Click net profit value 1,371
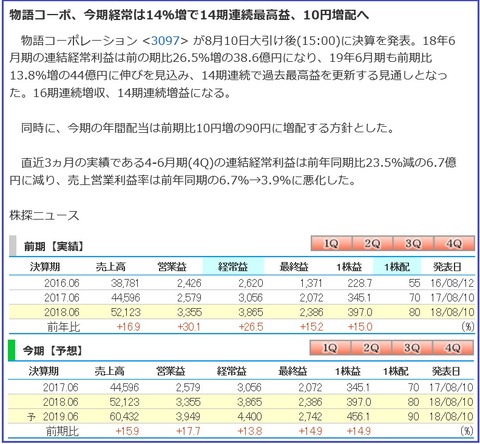 tap(311, 283)
